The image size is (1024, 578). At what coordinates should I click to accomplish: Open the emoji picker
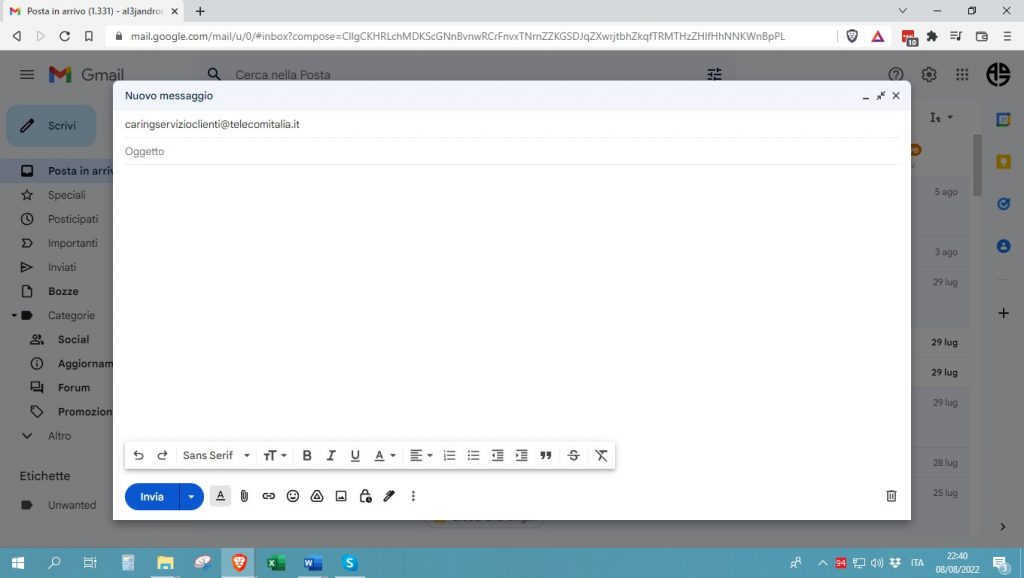tap(293, 496)
